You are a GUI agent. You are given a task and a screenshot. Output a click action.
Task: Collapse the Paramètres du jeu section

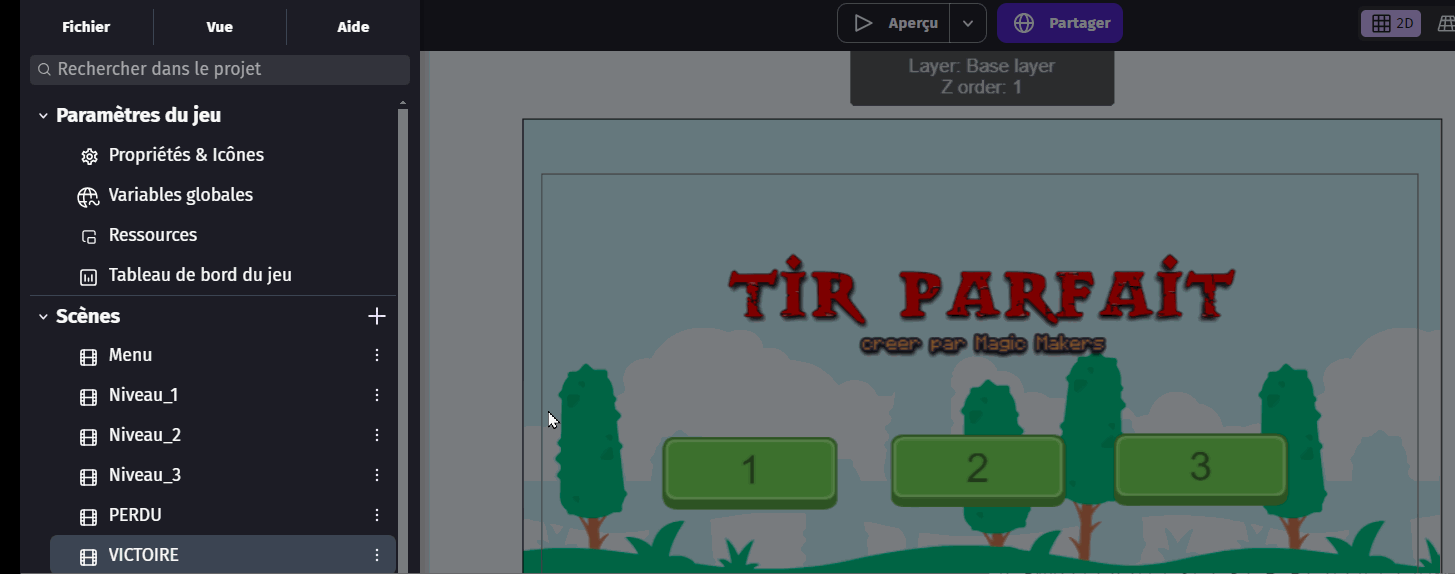(x=43, y=116)
